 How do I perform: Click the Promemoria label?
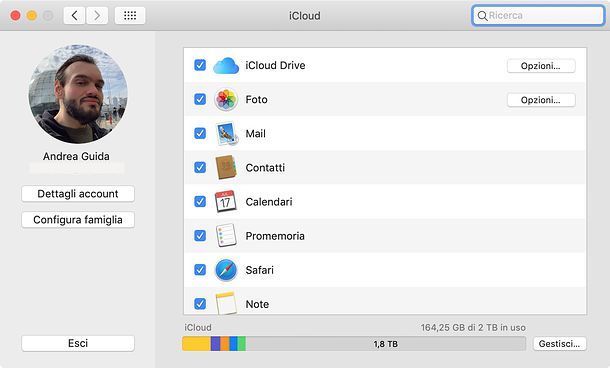click(x=275, y=236)
